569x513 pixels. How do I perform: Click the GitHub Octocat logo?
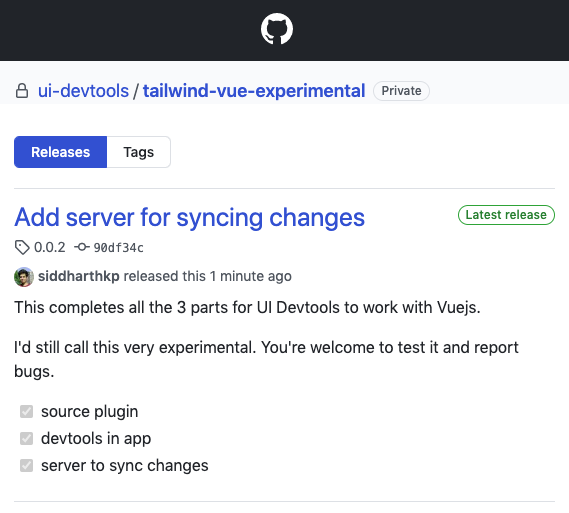pos(277,29)
